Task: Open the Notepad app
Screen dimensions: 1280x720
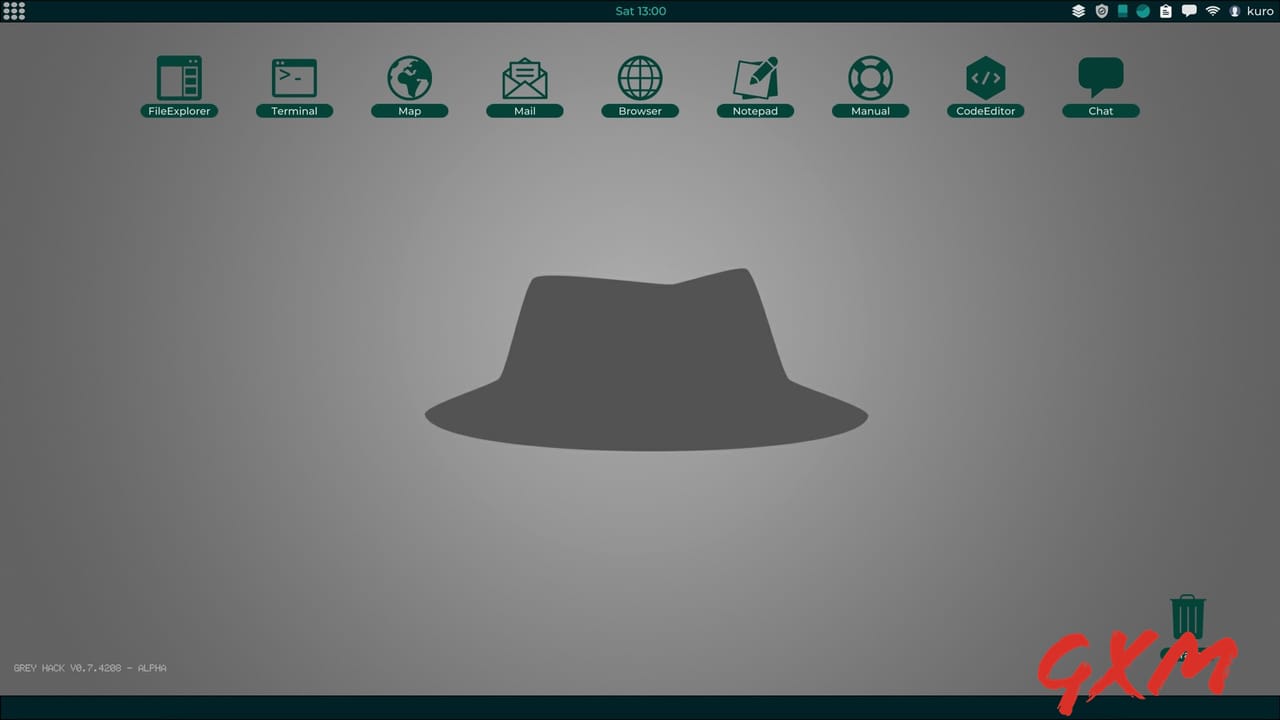Action: pyautogui.click(x=755, y=75)
